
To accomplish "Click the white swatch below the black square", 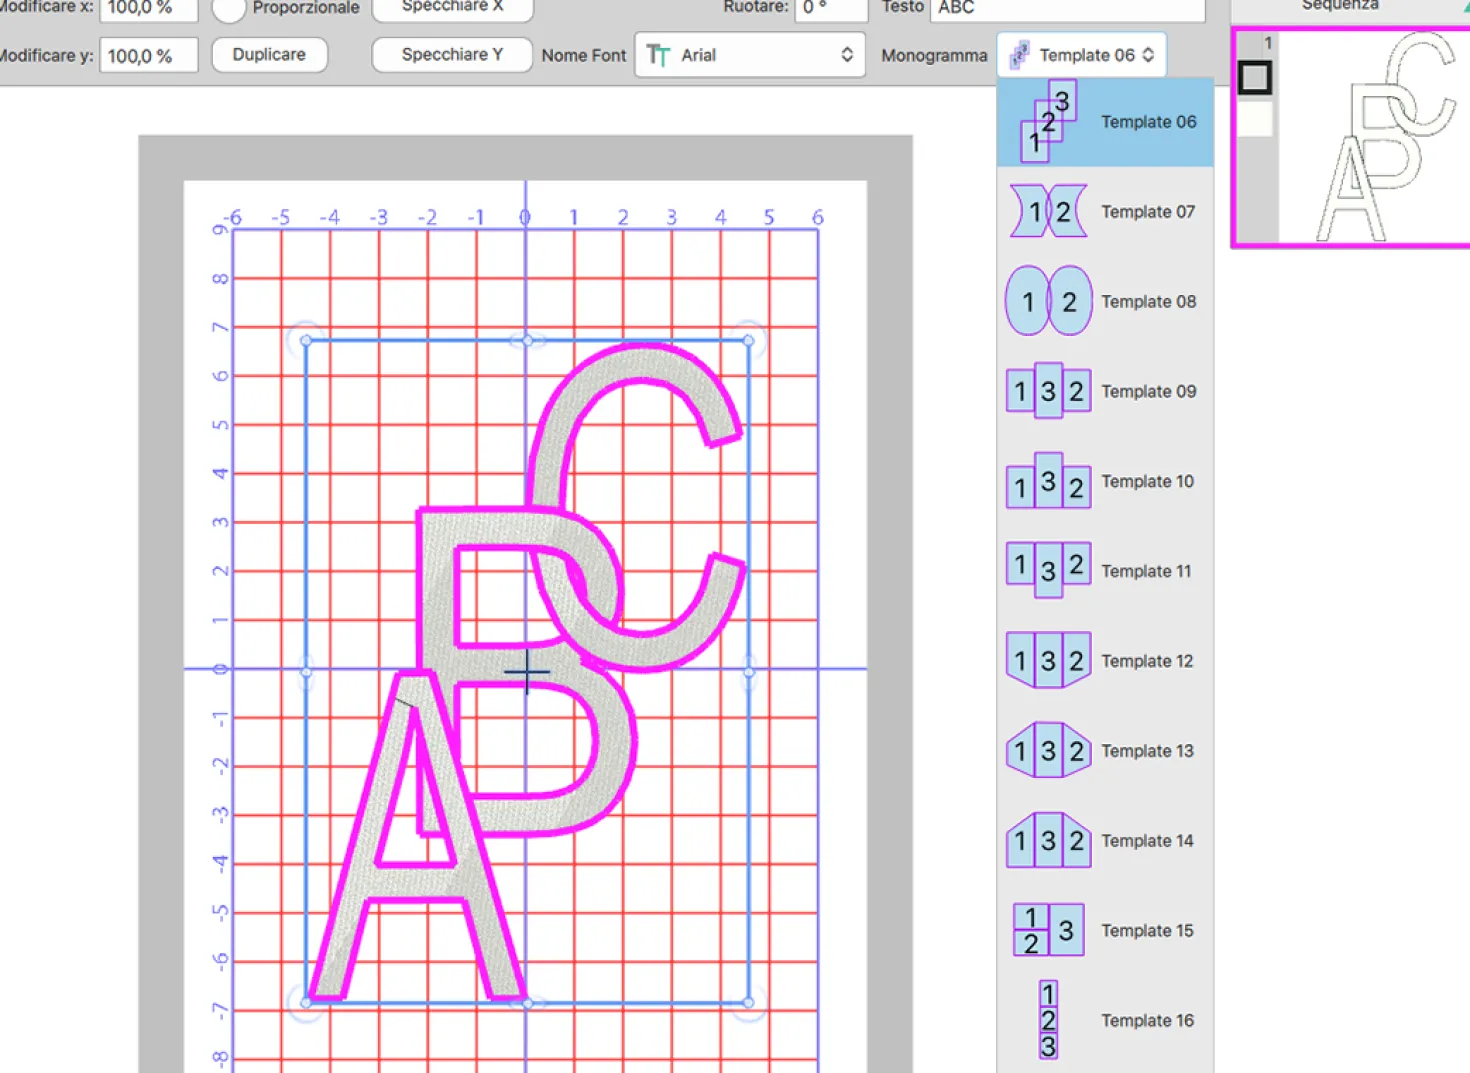I will click(x=1254, y=119).
